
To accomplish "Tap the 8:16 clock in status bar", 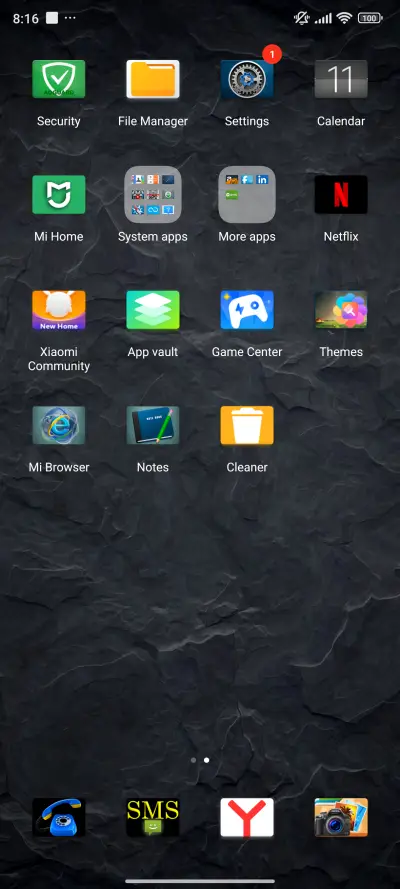I will 25,19.
